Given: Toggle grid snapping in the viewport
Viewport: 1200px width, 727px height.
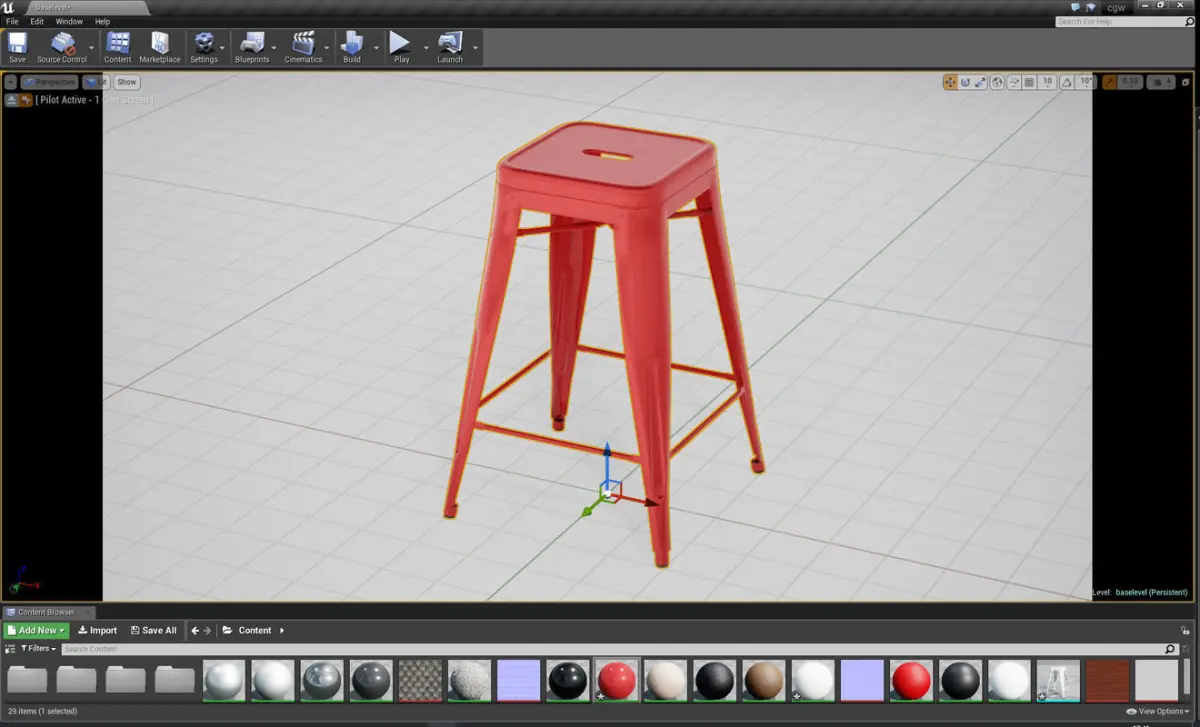Looking at the screenshot, I should (x=1029, y=82).
